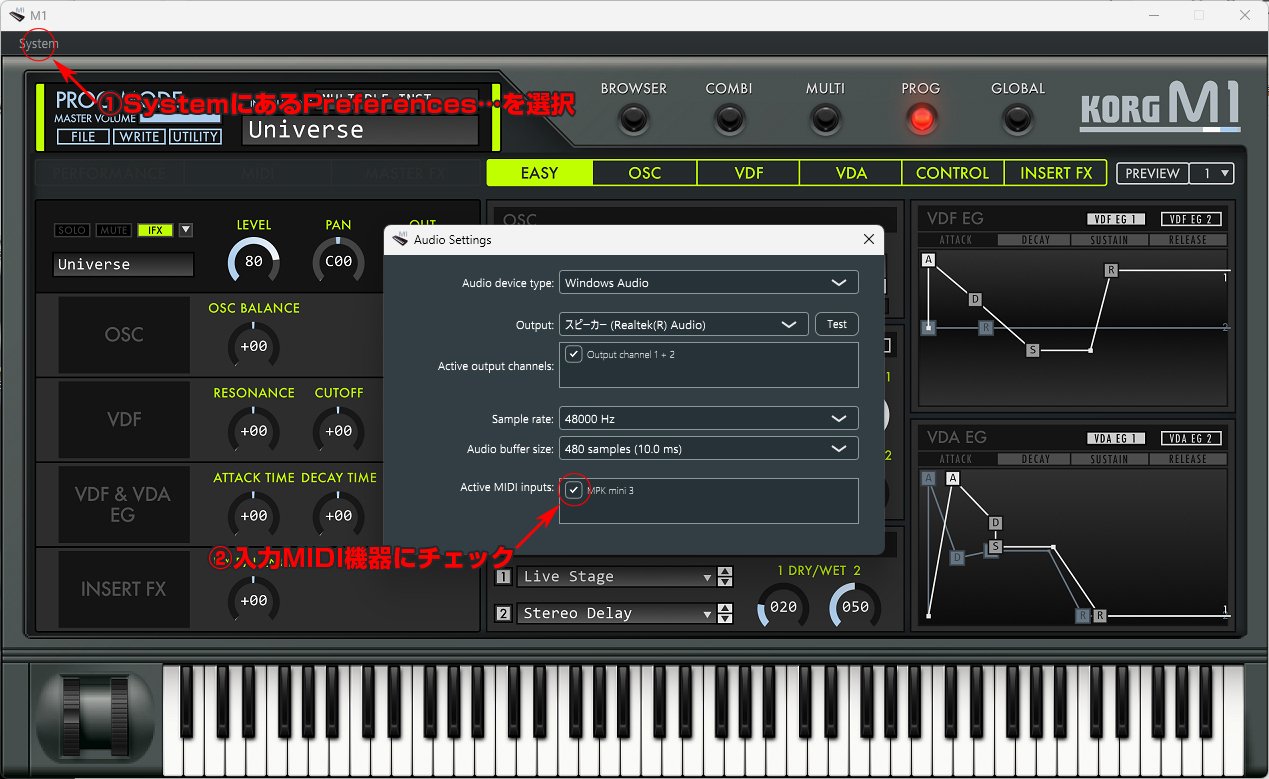Click the RESONANCE knob
The image size is (1269, 779).
tap(254, 431)
